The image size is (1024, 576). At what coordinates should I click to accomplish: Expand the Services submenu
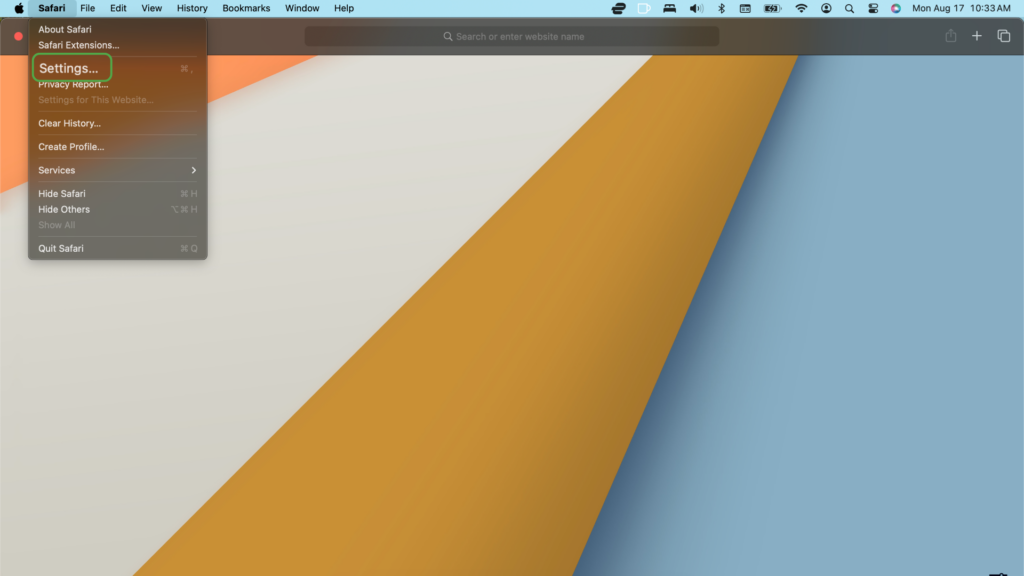point(118,170)
